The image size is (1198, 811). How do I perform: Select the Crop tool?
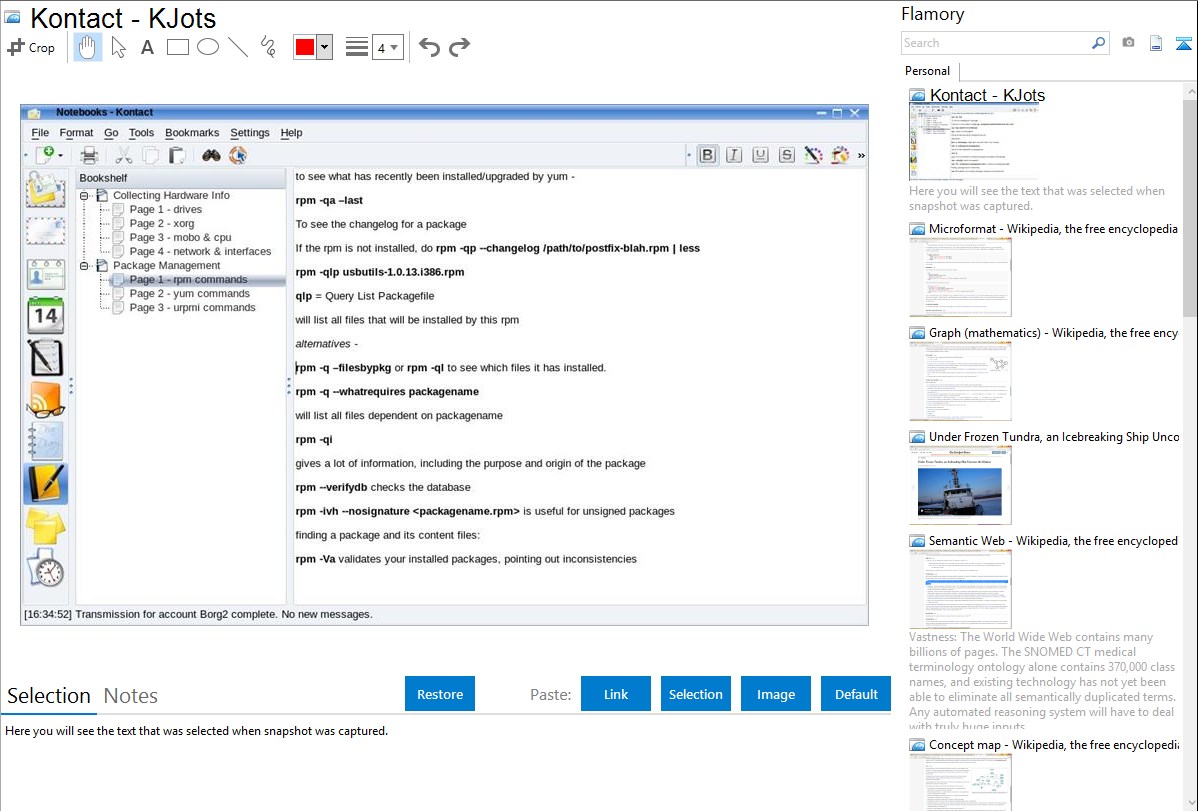click(31, 47)
